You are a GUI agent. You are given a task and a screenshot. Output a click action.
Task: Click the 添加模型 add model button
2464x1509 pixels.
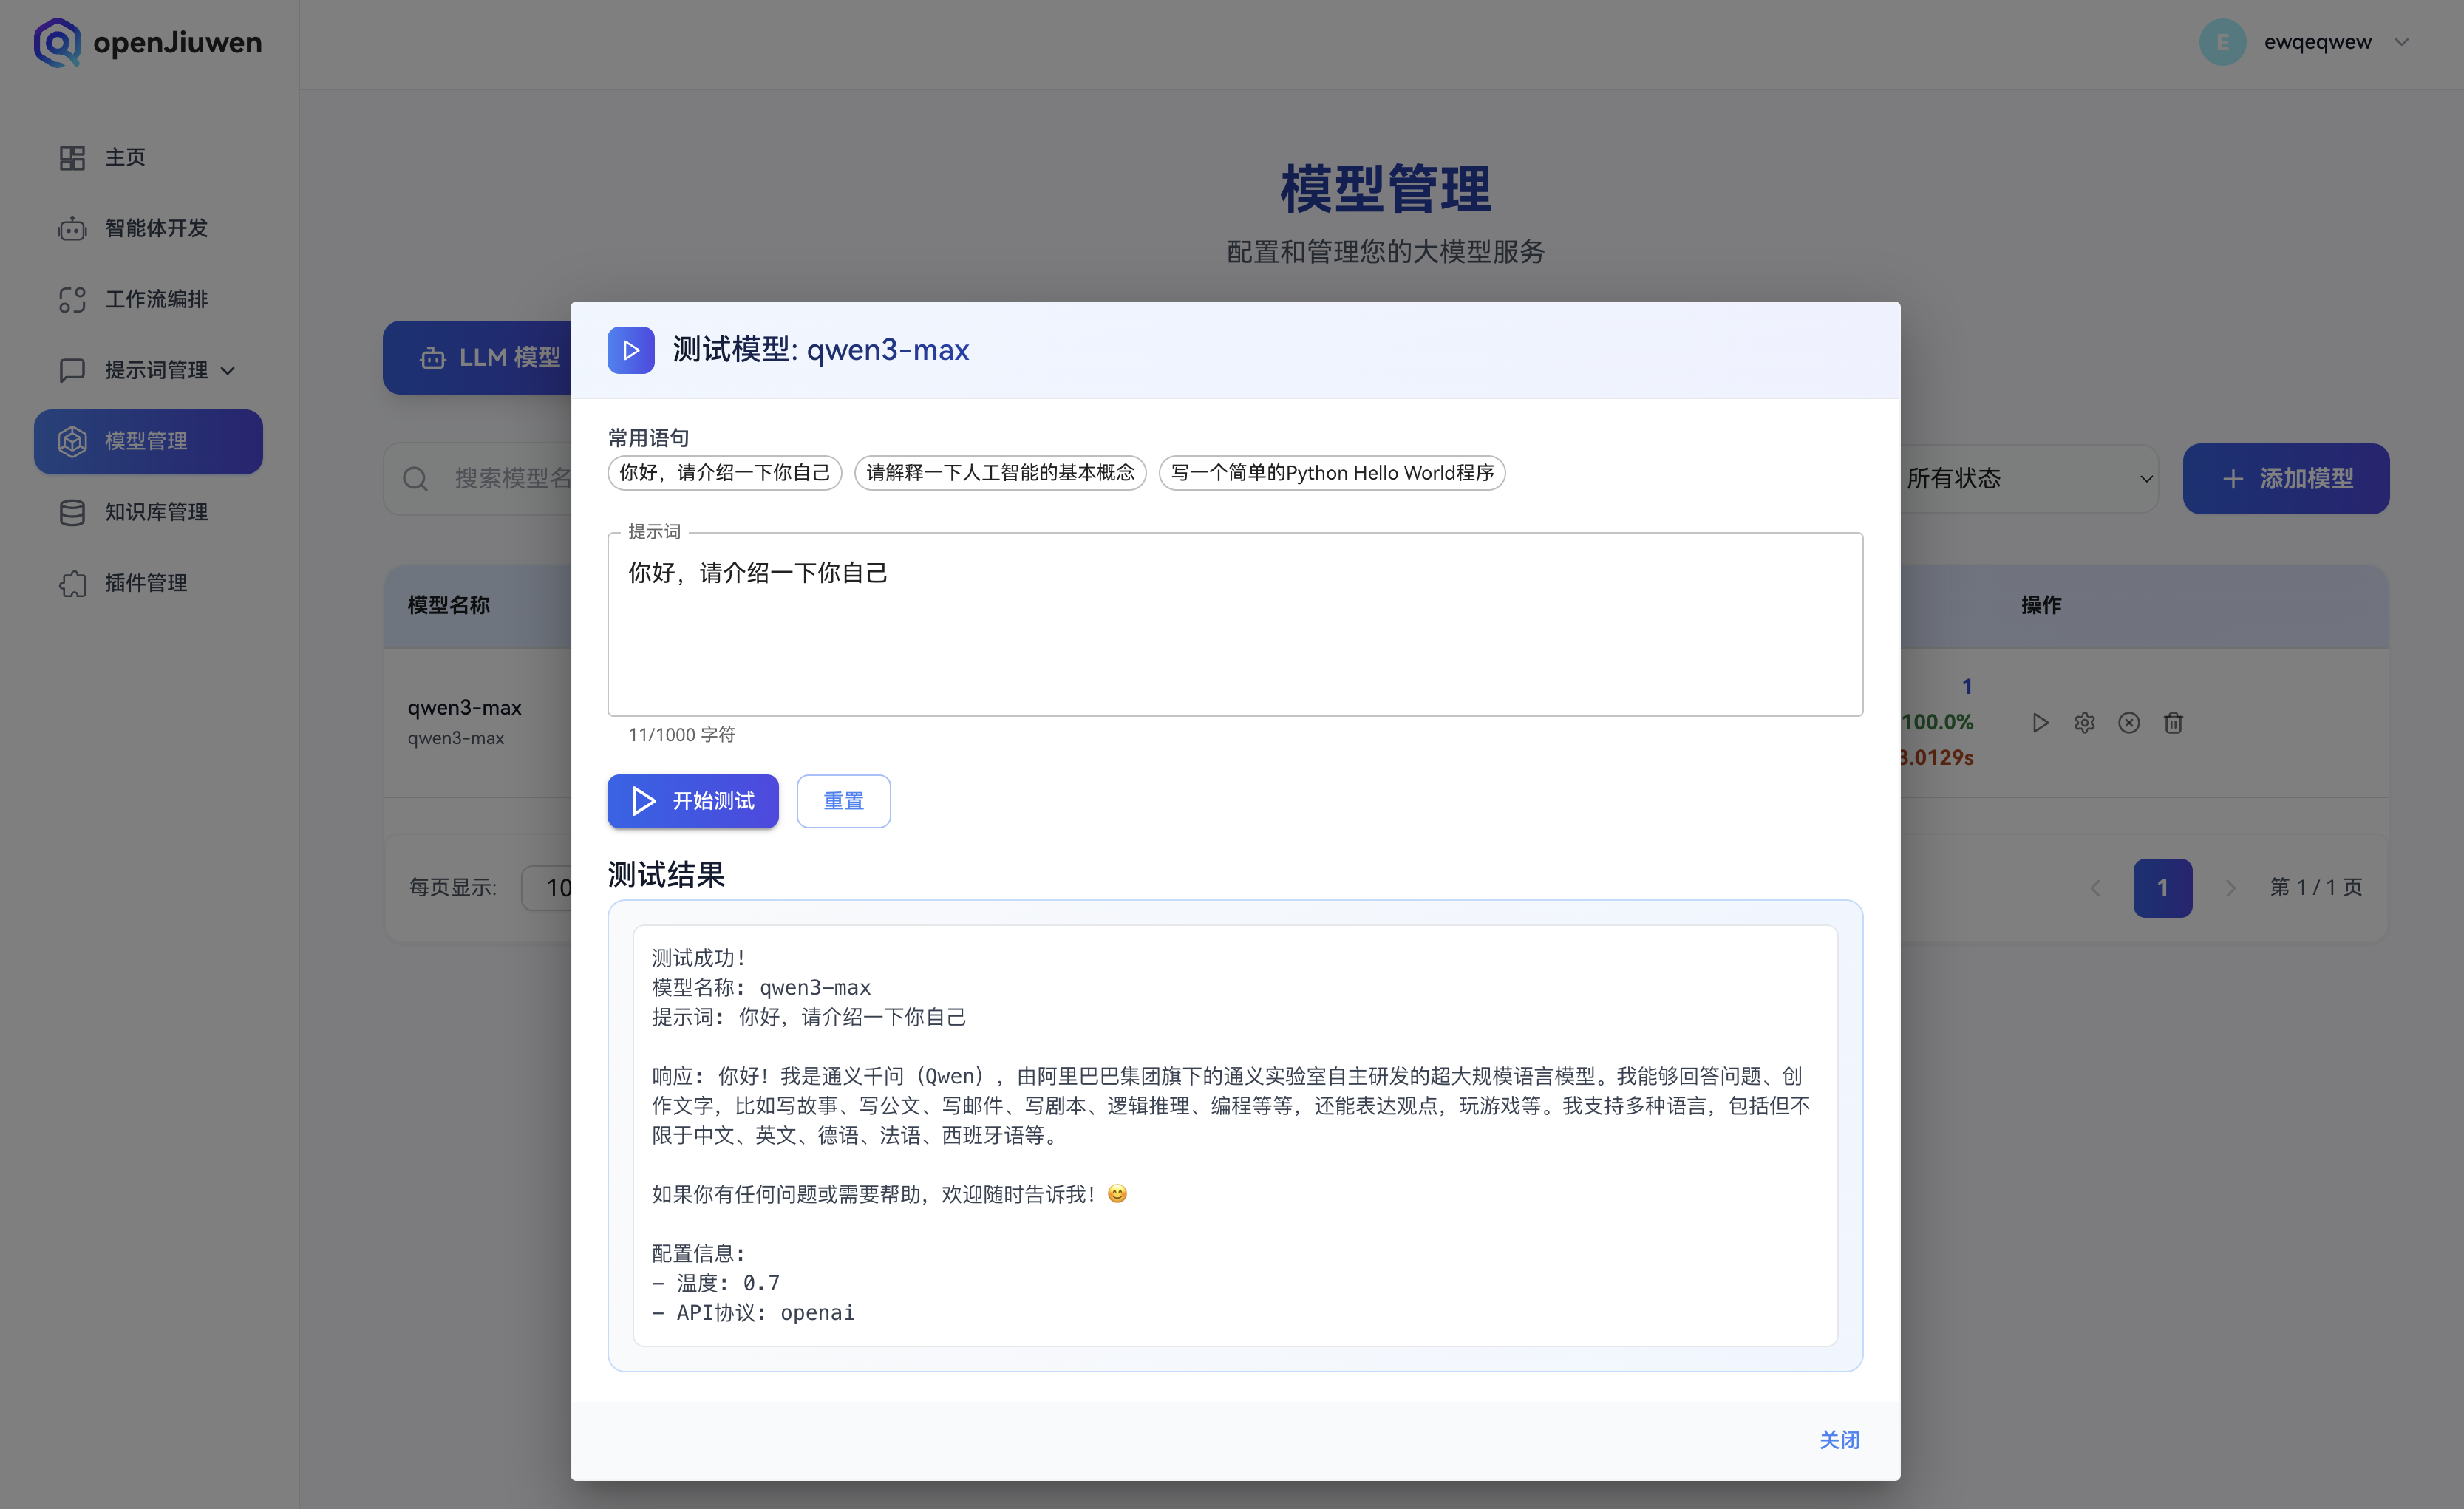coord(2286,478)
